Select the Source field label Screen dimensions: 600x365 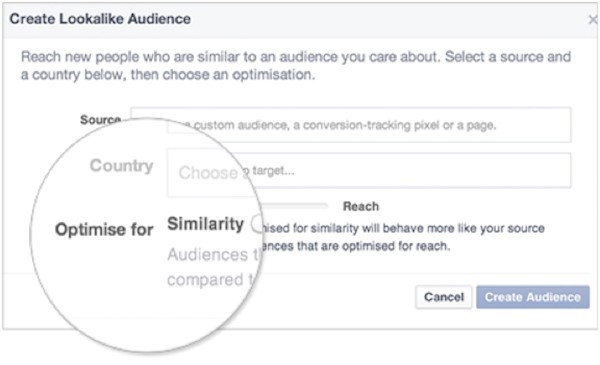click(101, 120)
